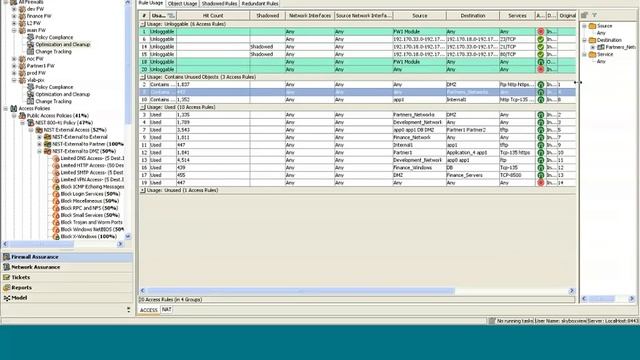Click the Firewall Assurance workspace icon
640x360 pixels.
7,257
